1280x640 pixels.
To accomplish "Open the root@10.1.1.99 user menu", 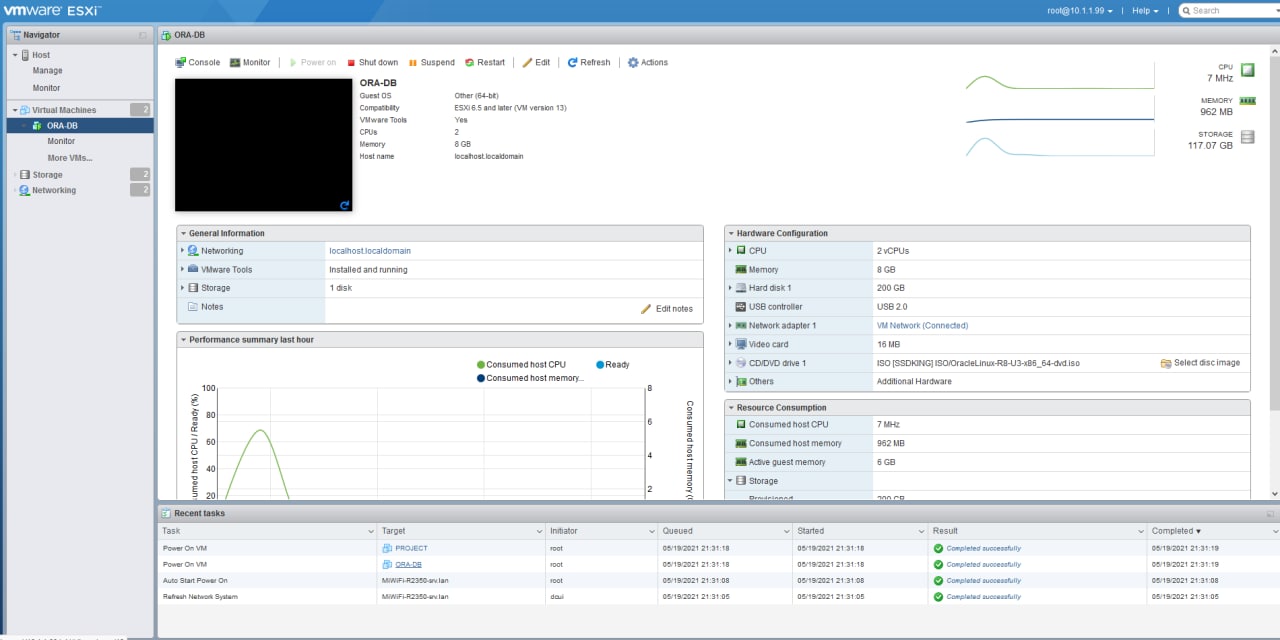I will point(1080,10).
